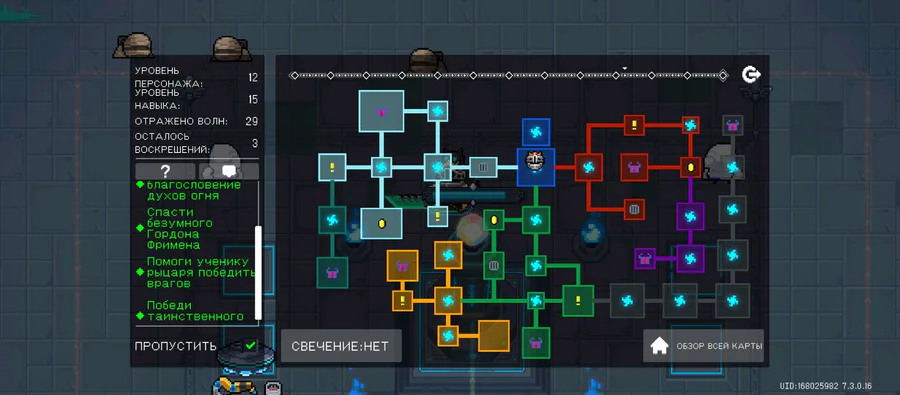Screen dimensions: 900x395
Task: Switch to the chat bubble tab
Action: 229,171
